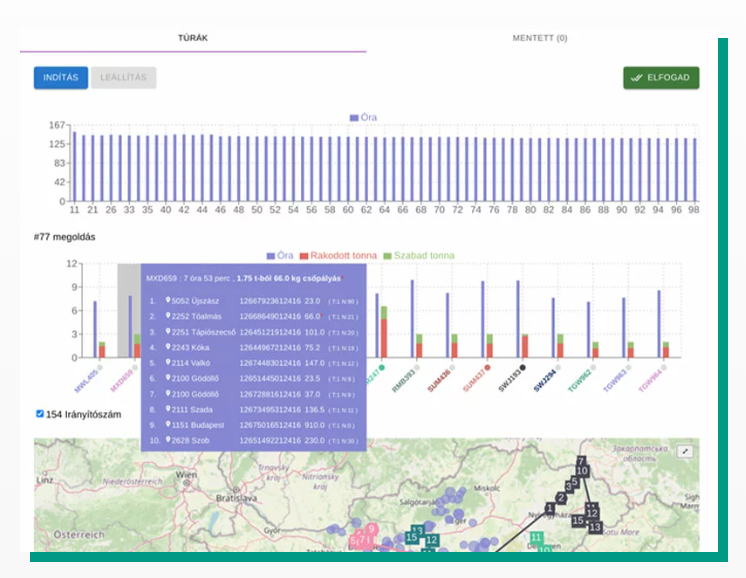The height and width of the screenshot is (578, 746).
Task: Click the location pin beside 2628 Szob
Action: point(168,440)
